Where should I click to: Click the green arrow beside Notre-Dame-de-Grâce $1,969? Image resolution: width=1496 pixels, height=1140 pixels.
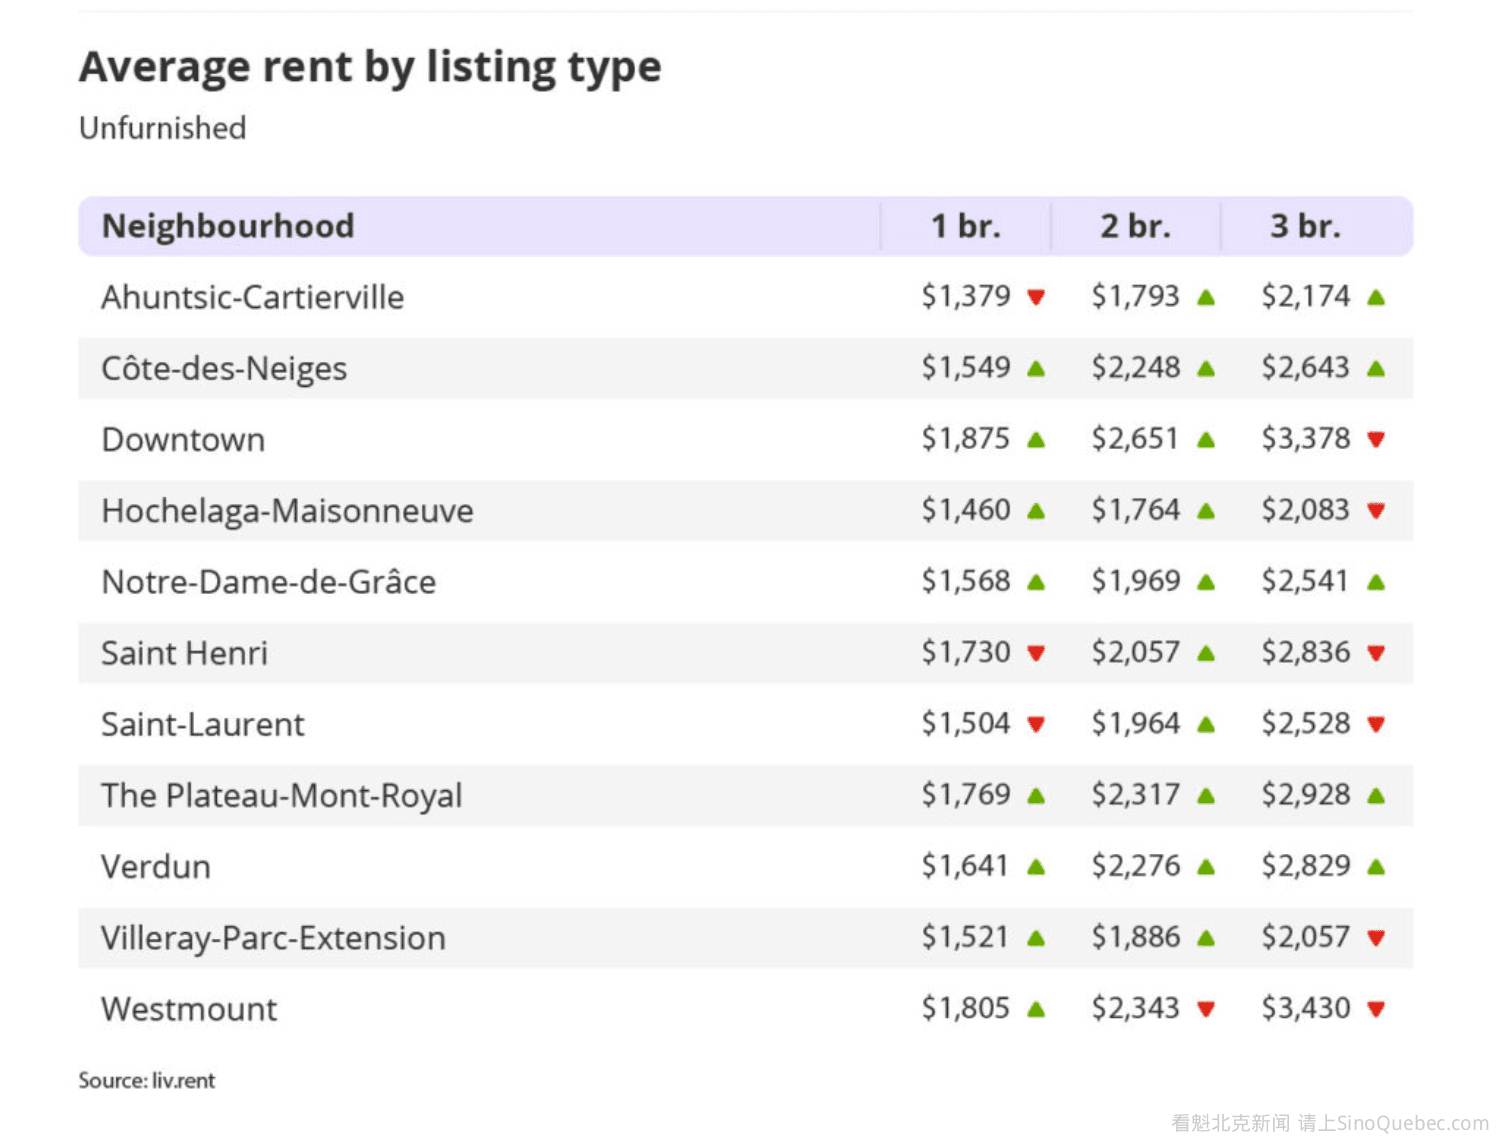[1206, 582]
